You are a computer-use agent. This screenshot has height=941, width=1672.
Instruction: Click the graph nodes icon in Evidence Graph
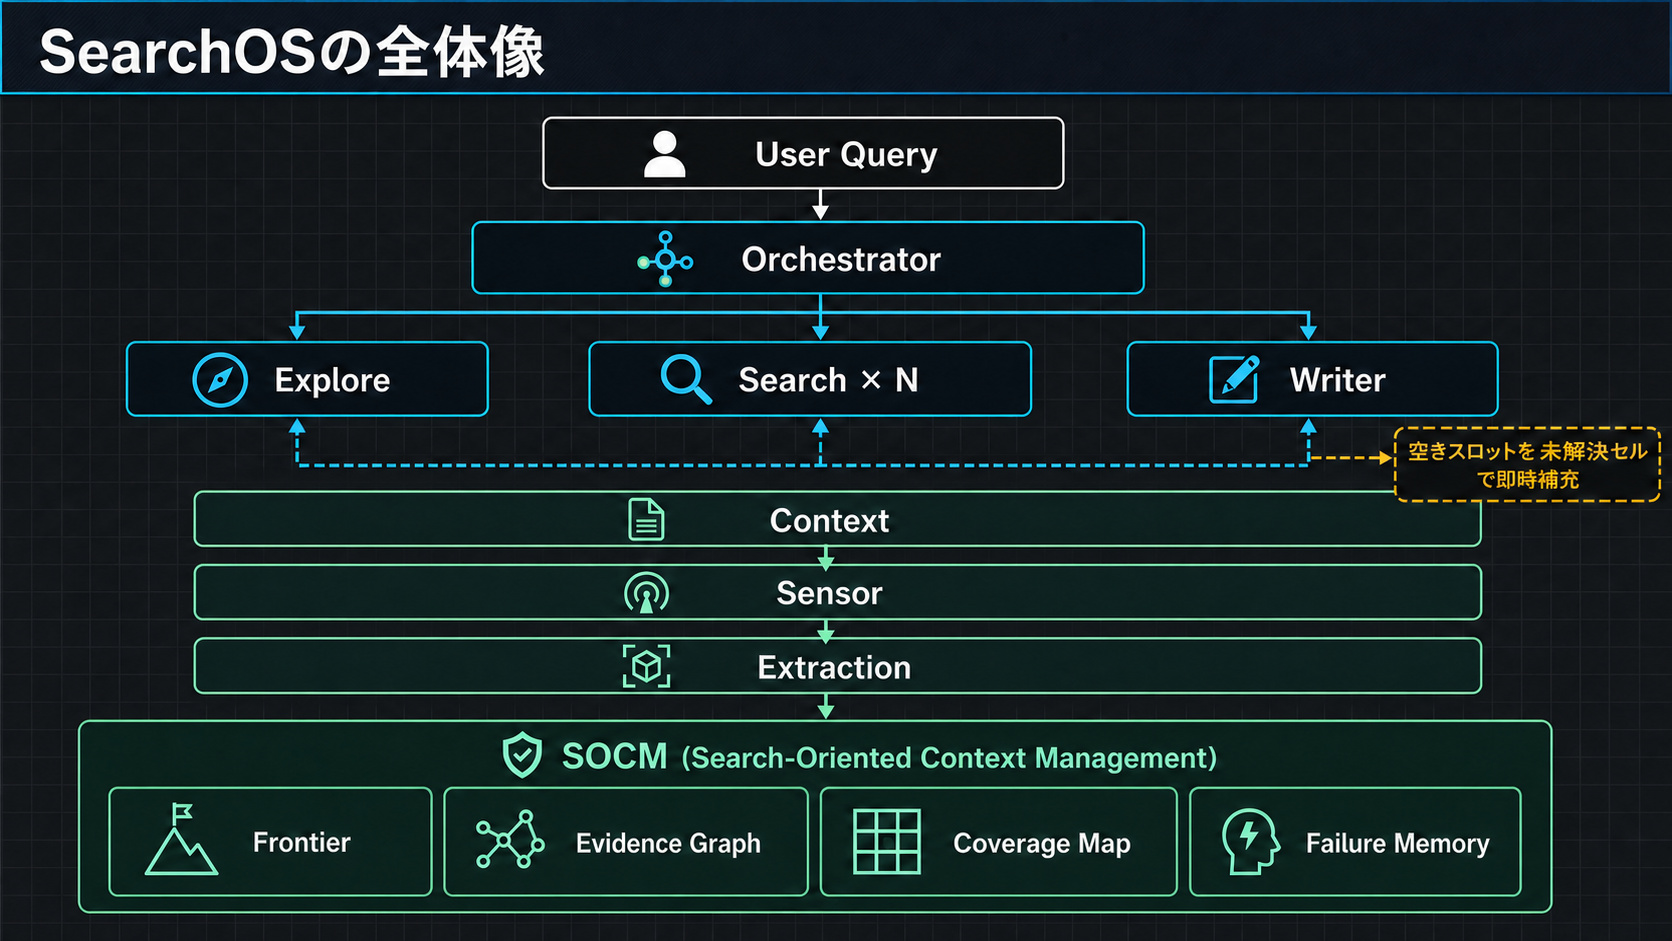510,840
